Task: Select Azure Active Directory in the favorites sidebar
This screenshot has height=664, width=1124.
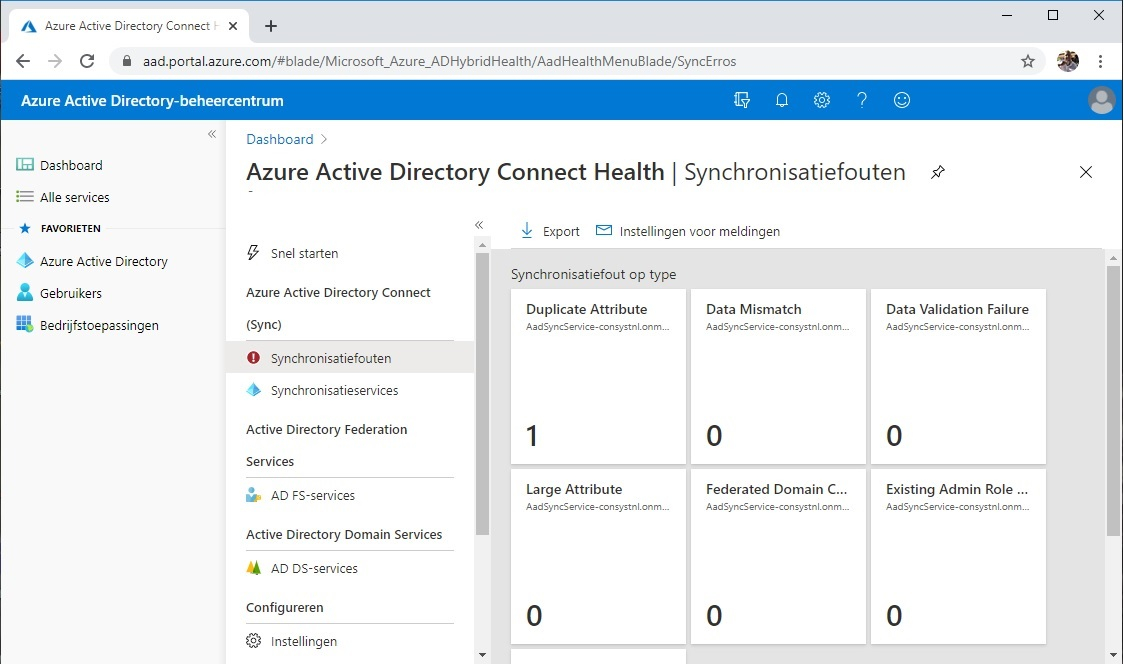Action: click(x=105, y=261)
